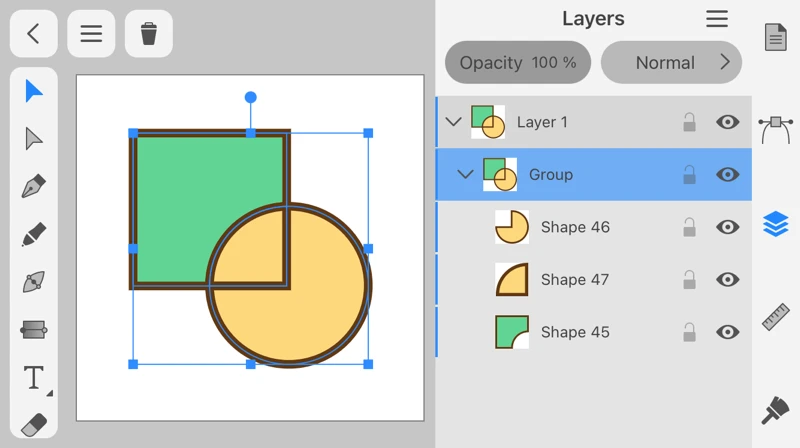This screenshot has height=448, width=800.
Task: Open the paintbrush appearance panel icon
Action: 776,410
